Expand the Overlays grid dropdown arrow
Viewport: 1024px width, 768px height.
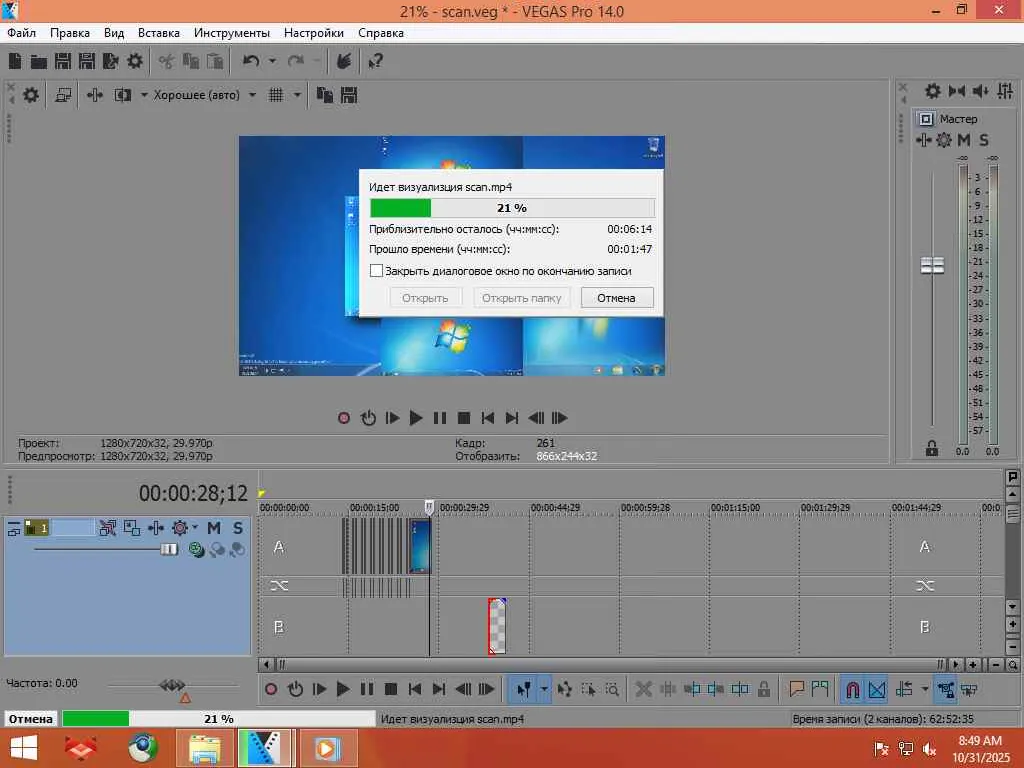pos(297,95)
